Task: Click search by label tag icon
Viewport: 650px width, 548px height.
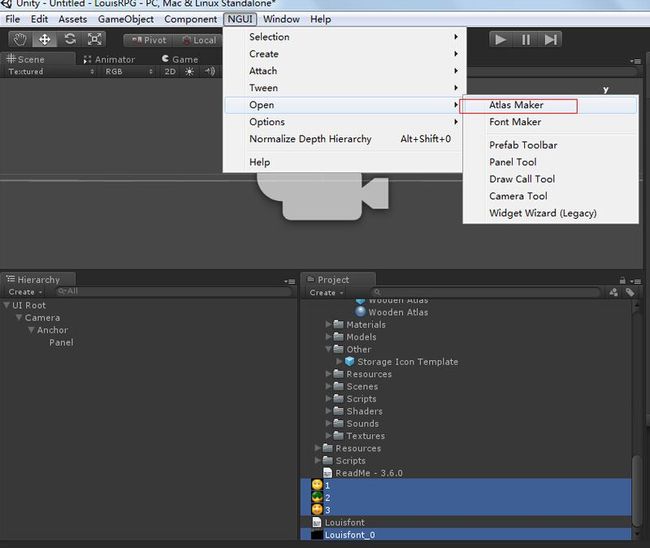Action: [x=630, y=293]
